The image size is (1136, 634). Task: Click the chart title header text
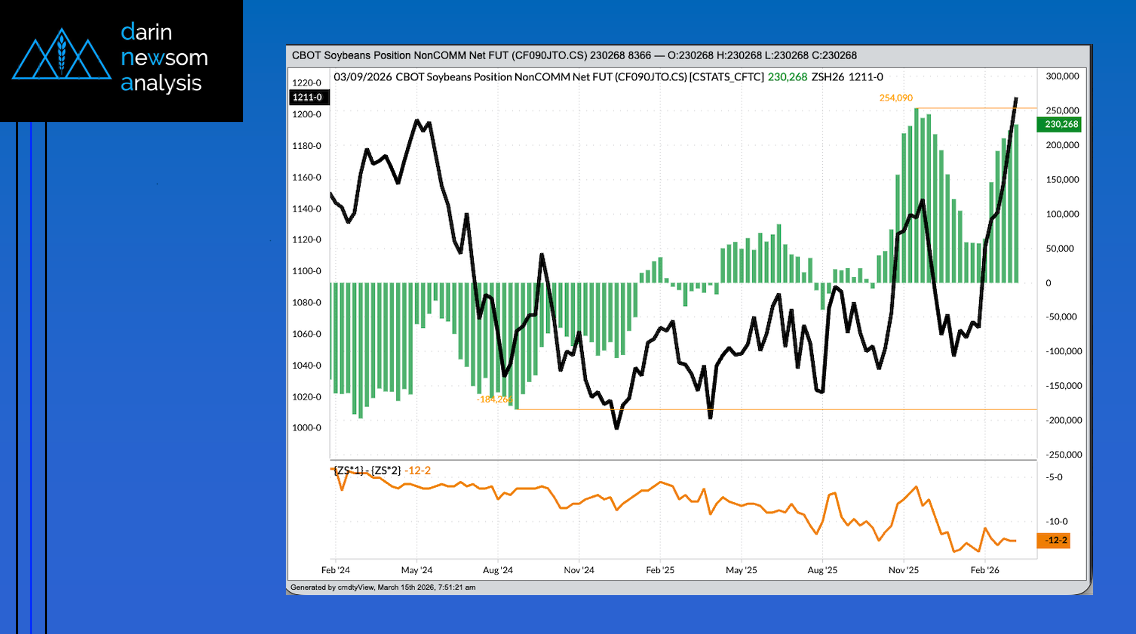573,55
